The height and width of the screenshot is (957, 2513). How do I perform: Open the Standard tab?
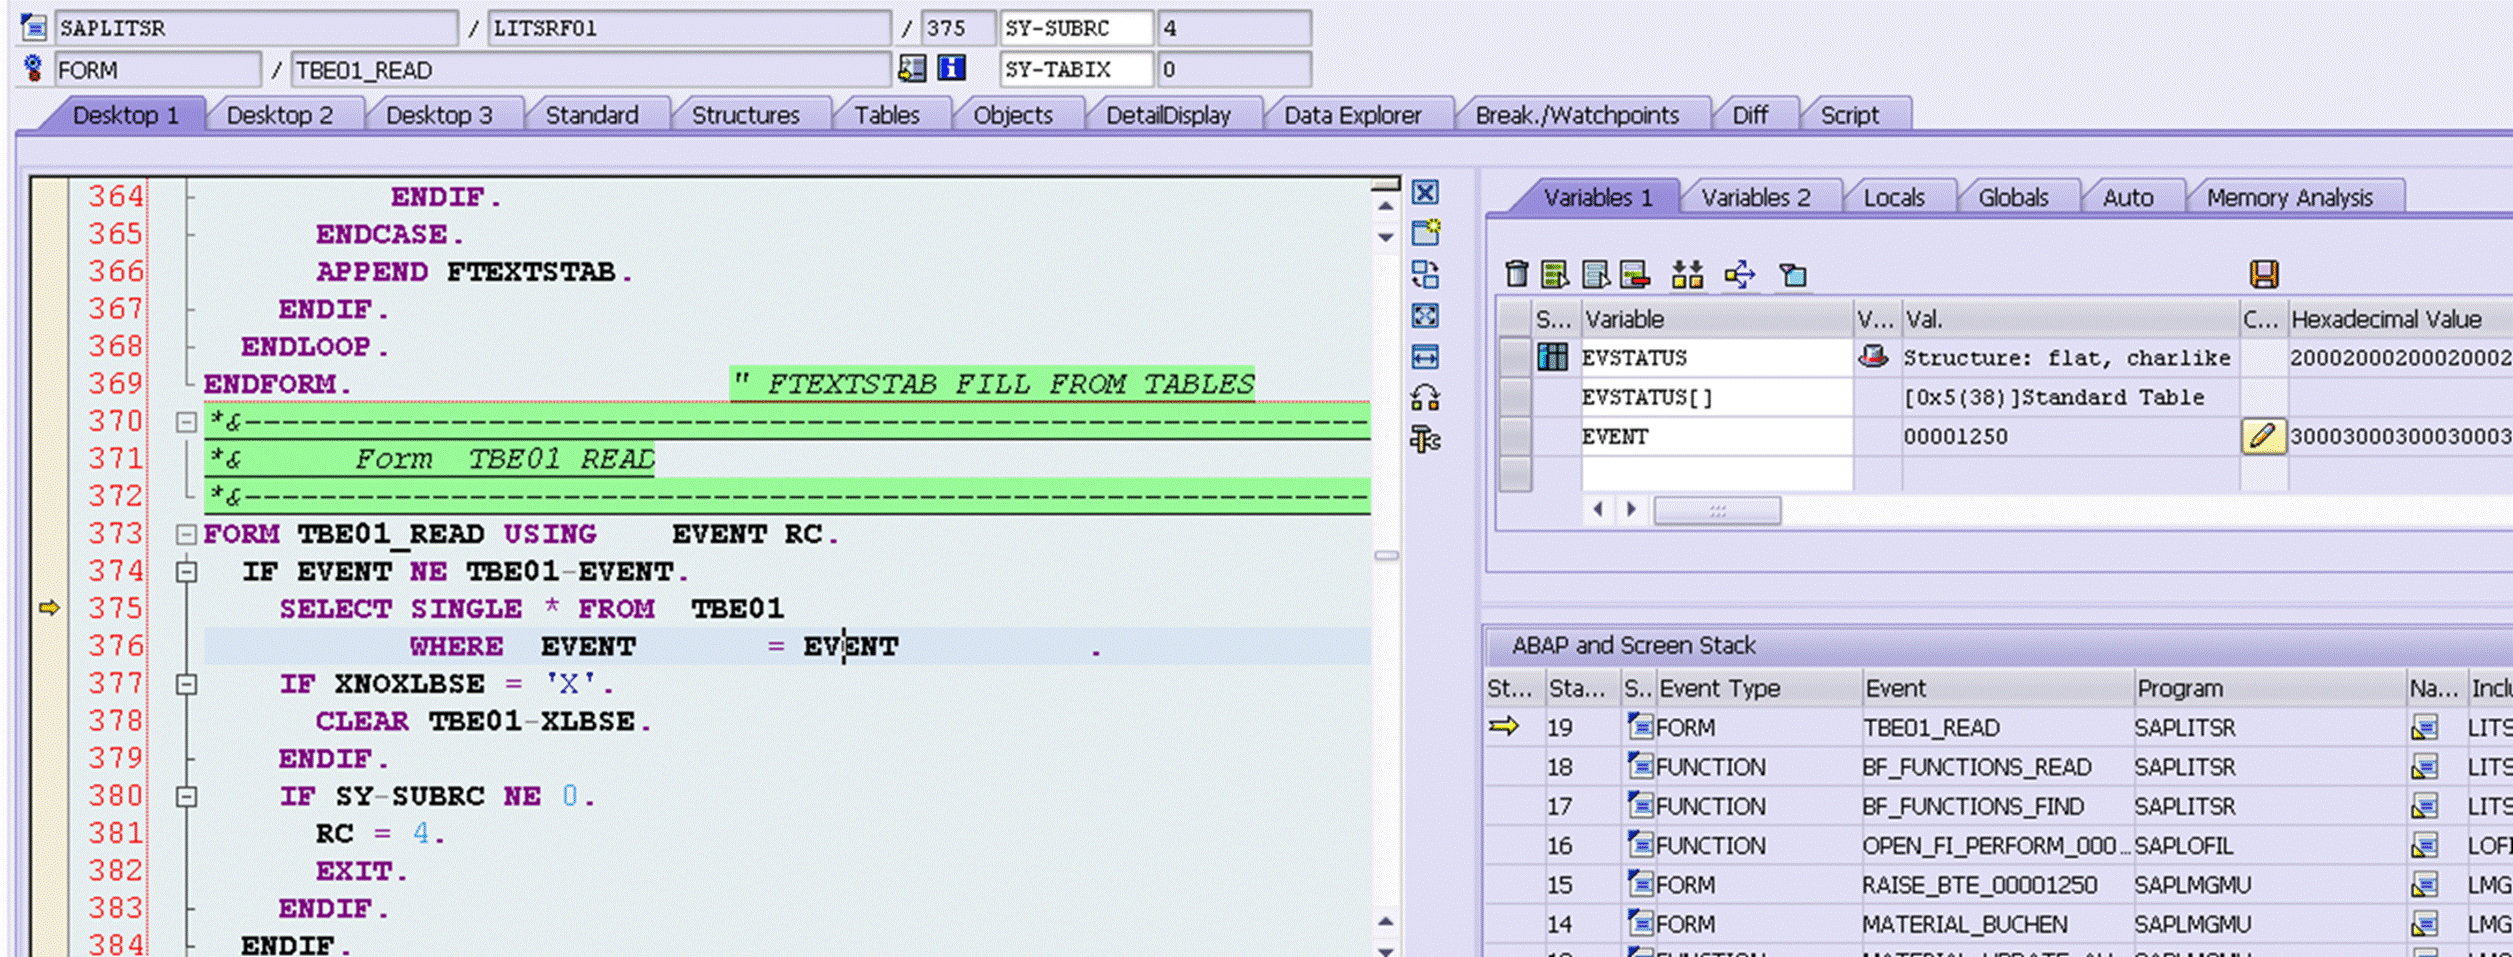point(592,115)
